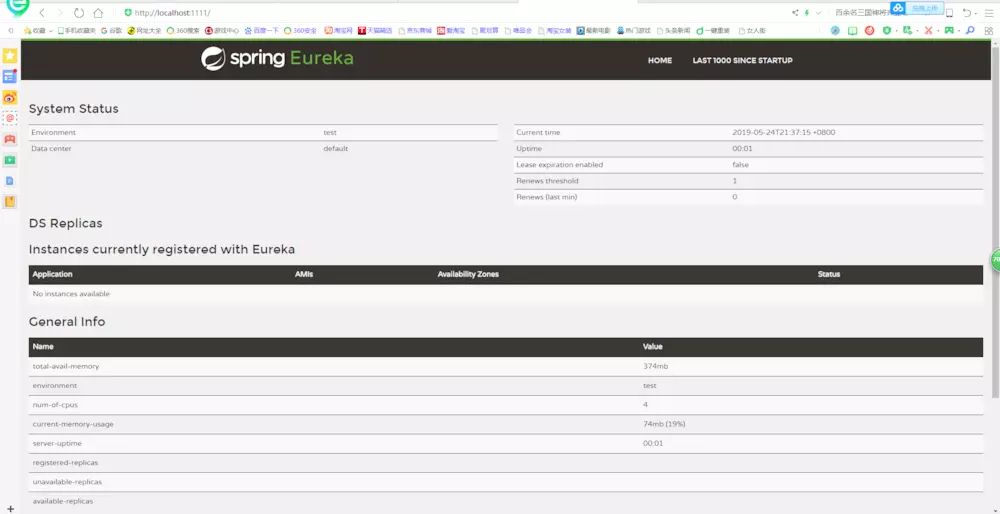Click the undo closed-tab arrow icon
Viewport: 1000px width, 514px height.
[x=967, y=13]
